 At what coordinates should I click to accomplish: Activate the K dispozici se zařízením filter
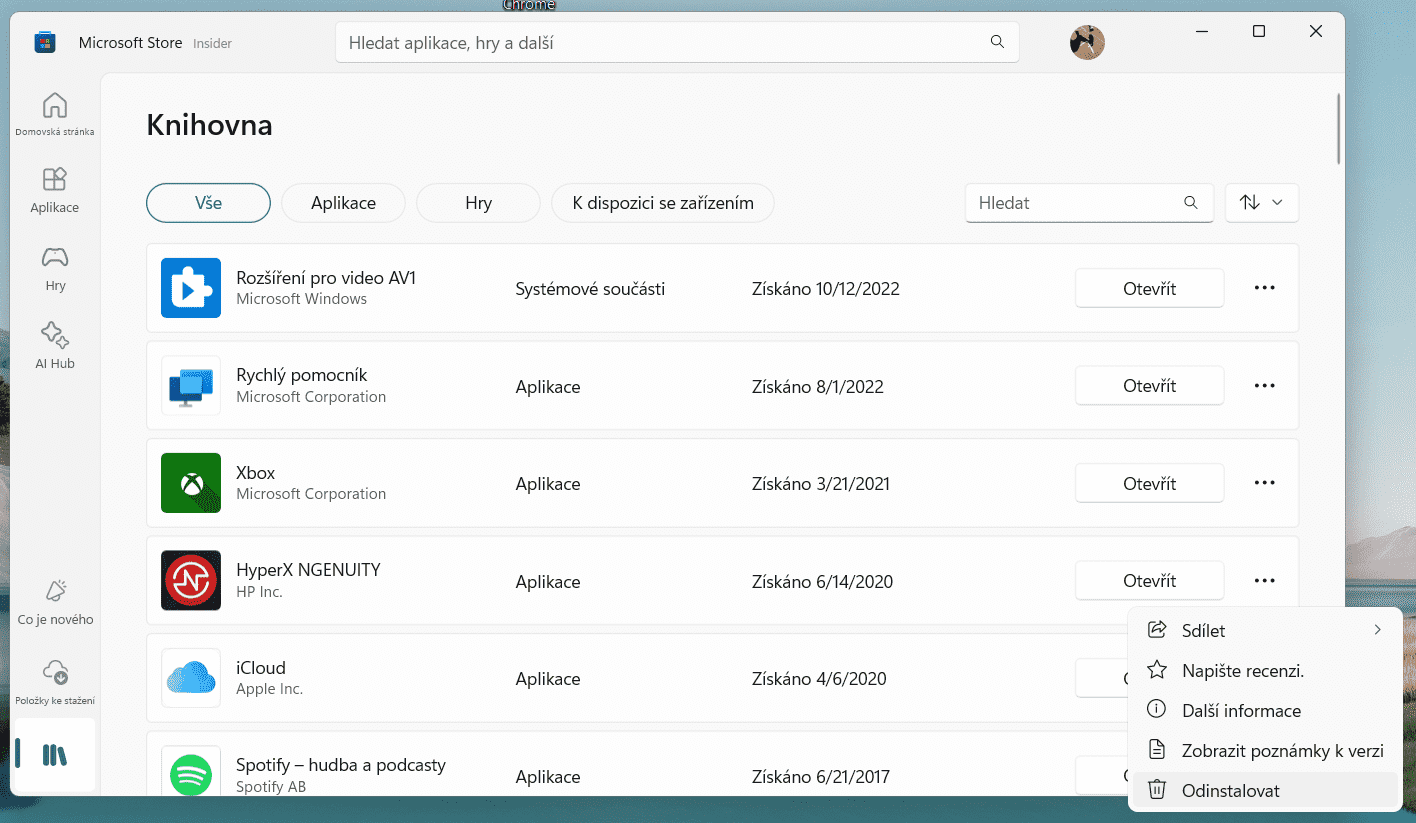click(662, 202)
